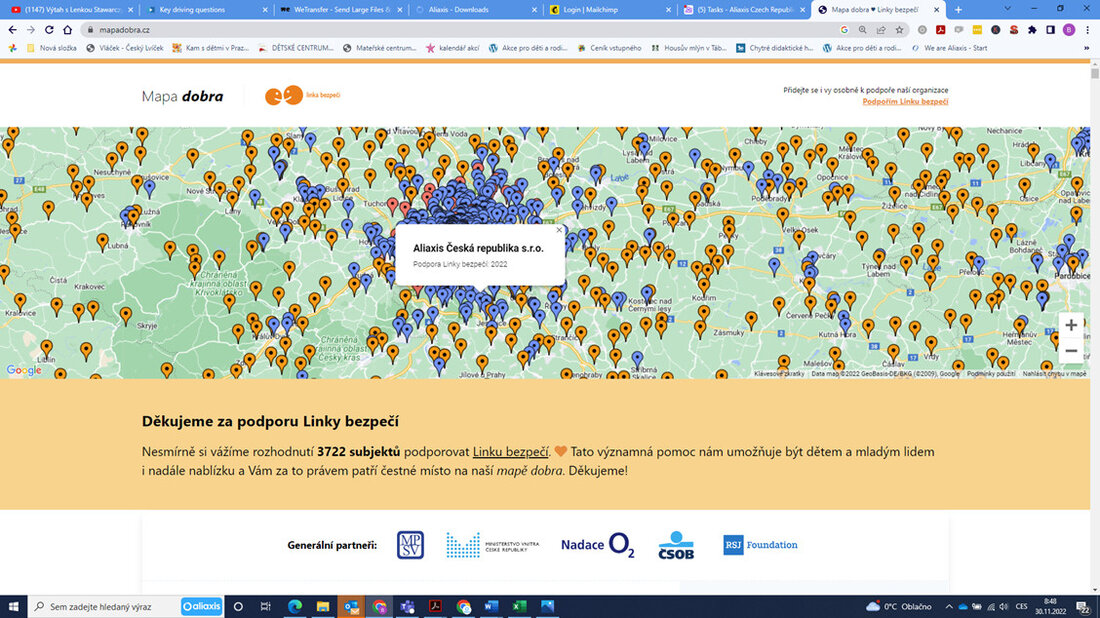The image size is (1100, 618).
Task: Open the browser home page
Action: coord(67,30)
